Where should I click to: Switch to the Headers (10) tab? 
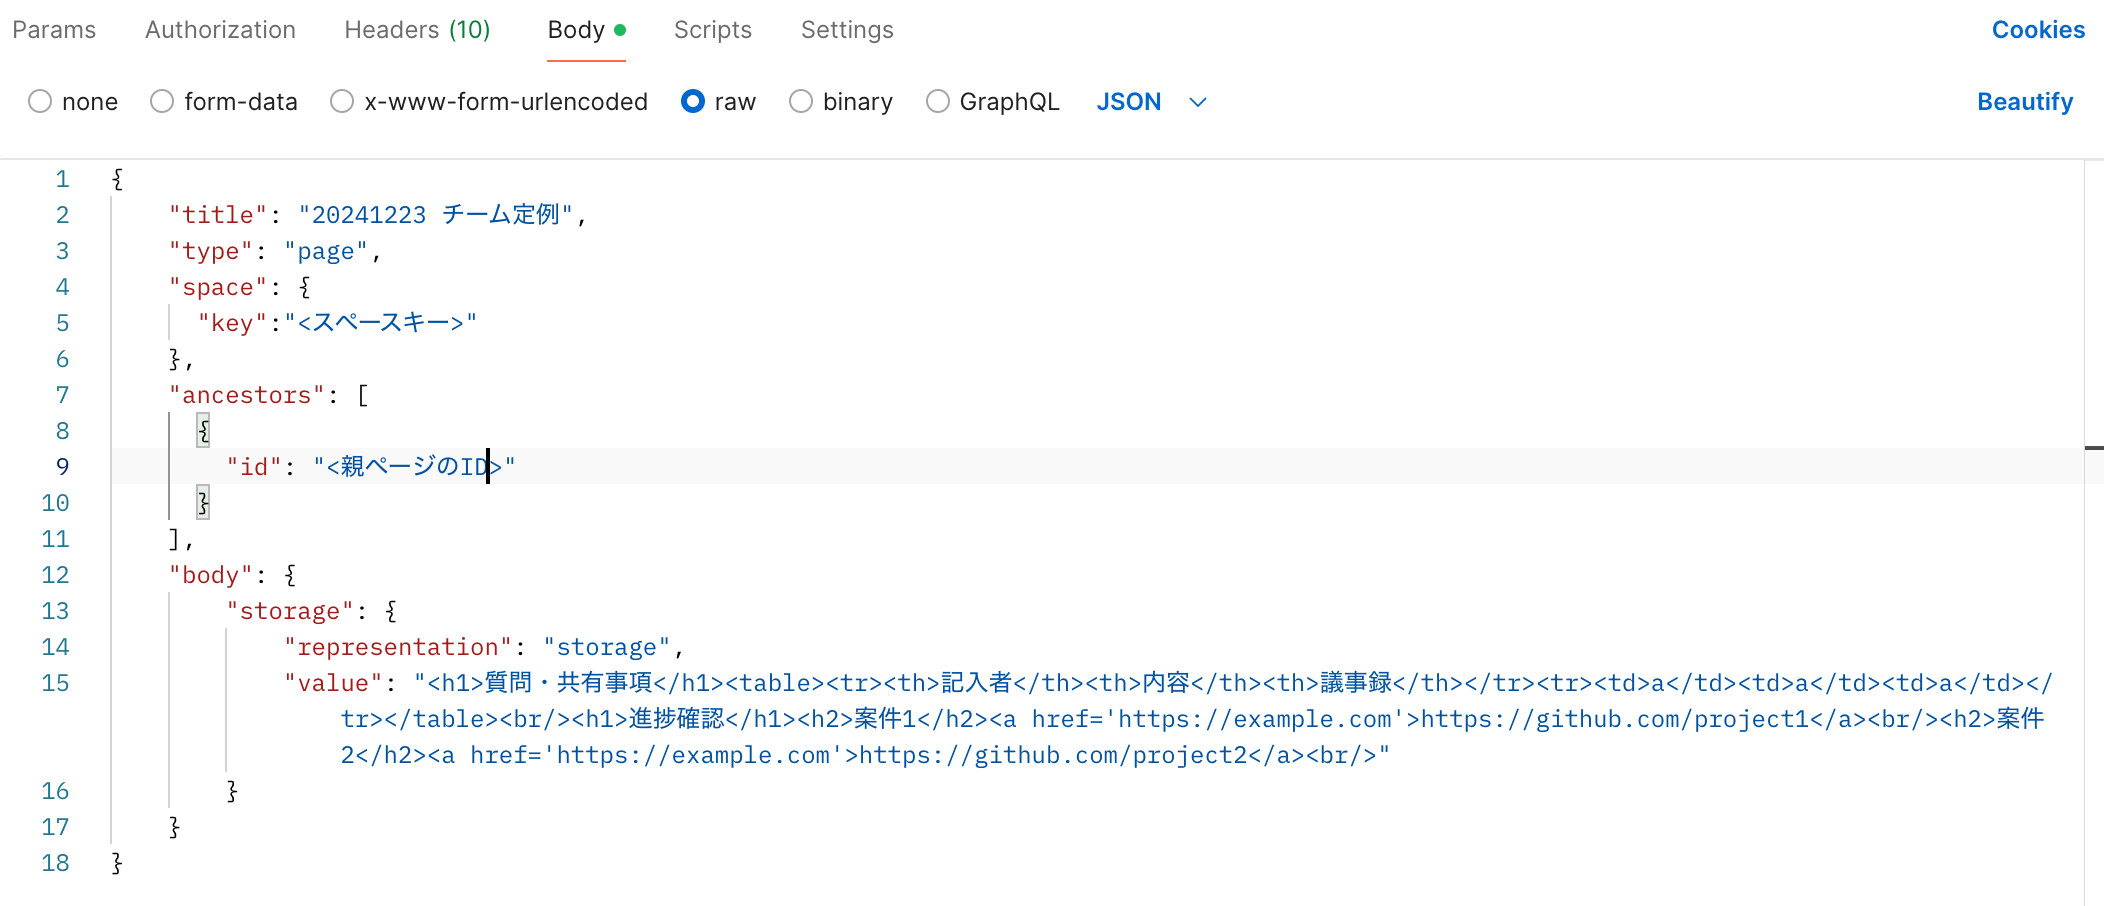[x=416, y=29]
